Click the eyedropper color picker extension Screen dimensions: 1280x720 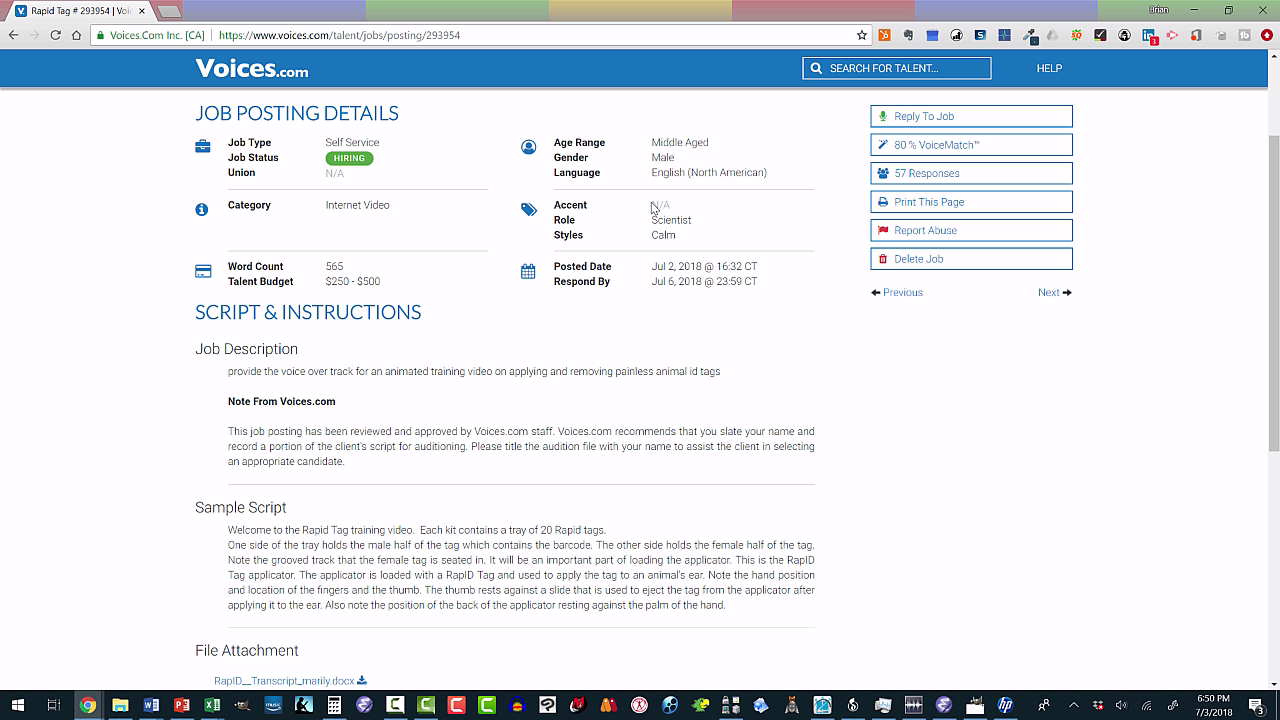(x=1029, y=35)
